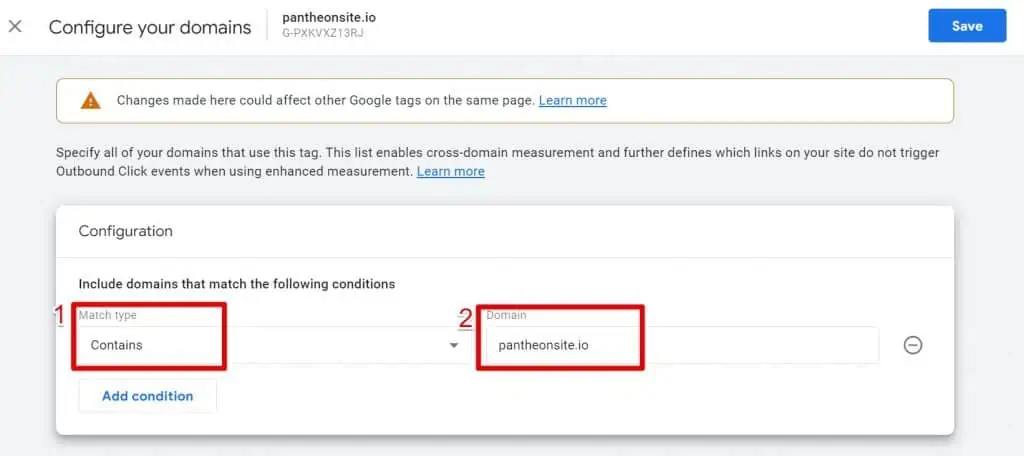This screenshot has height=456, width=1024.
Task: Expand the Match type dropdown arrow
Action: point(454,345)
